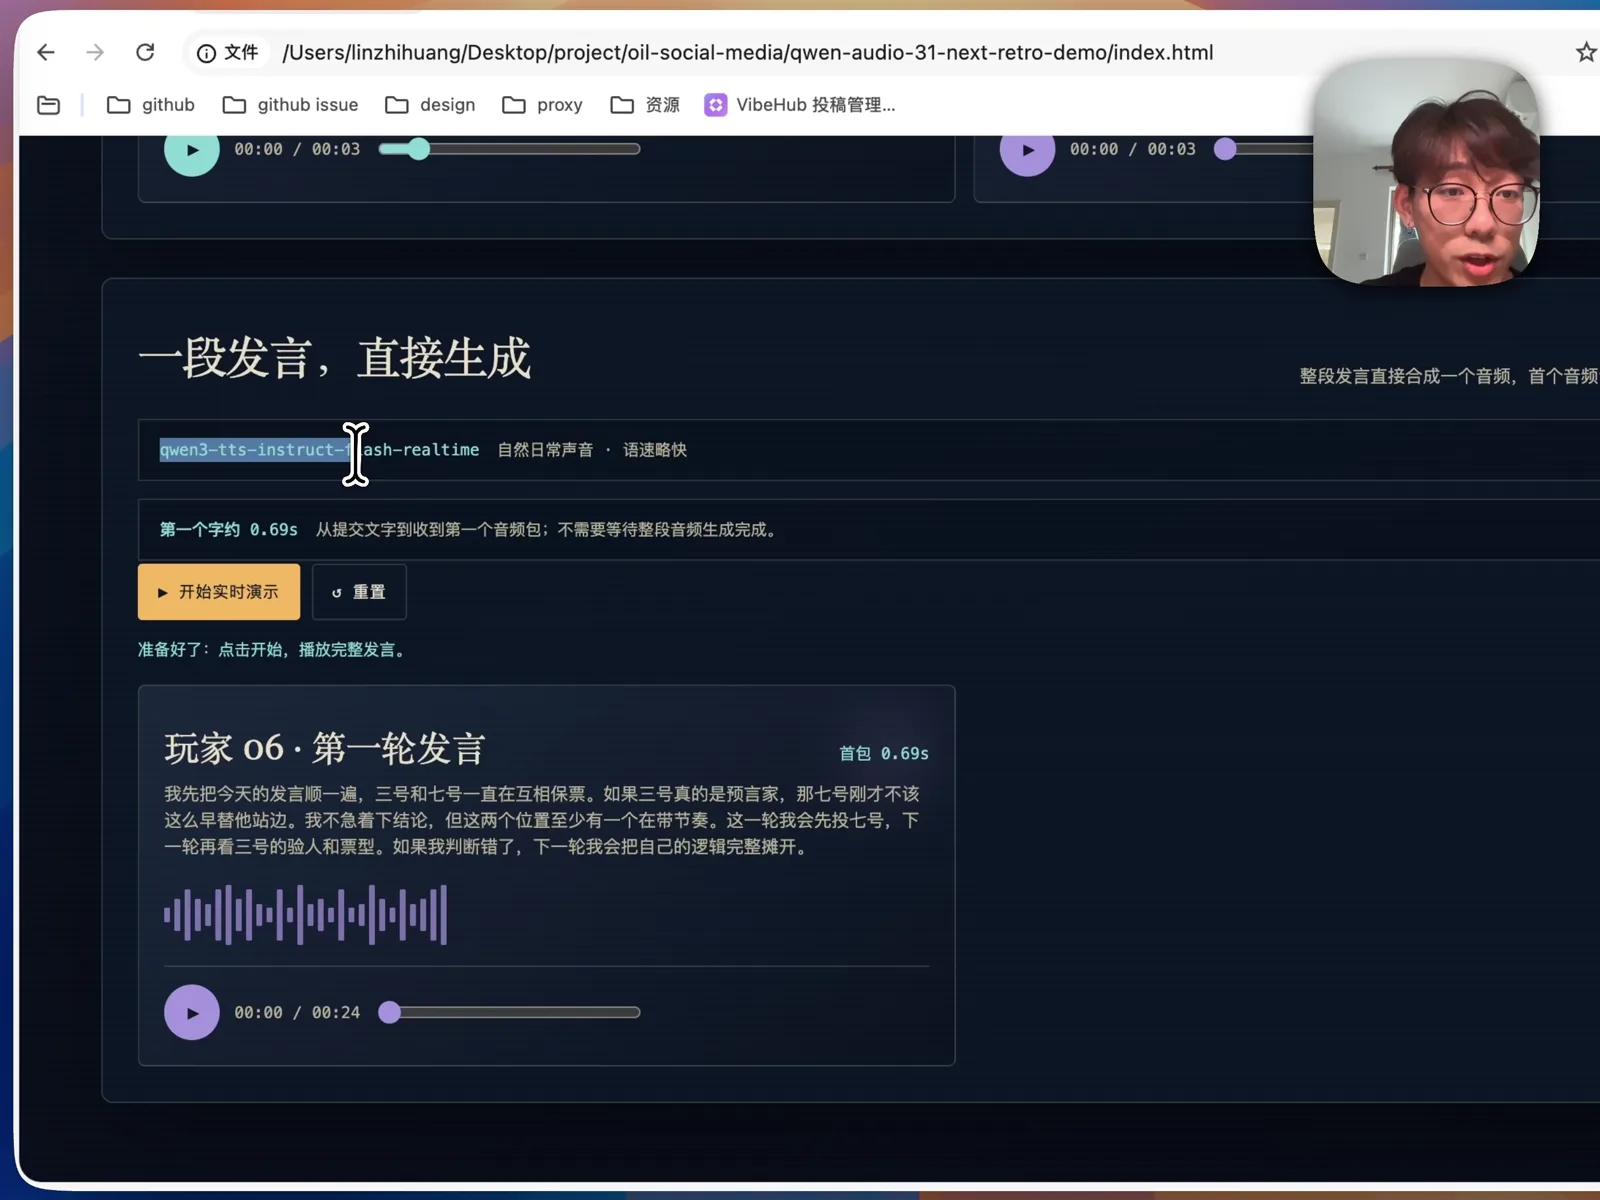
Task: Open the github bookmark folder
Action: [x=151, y=105]
